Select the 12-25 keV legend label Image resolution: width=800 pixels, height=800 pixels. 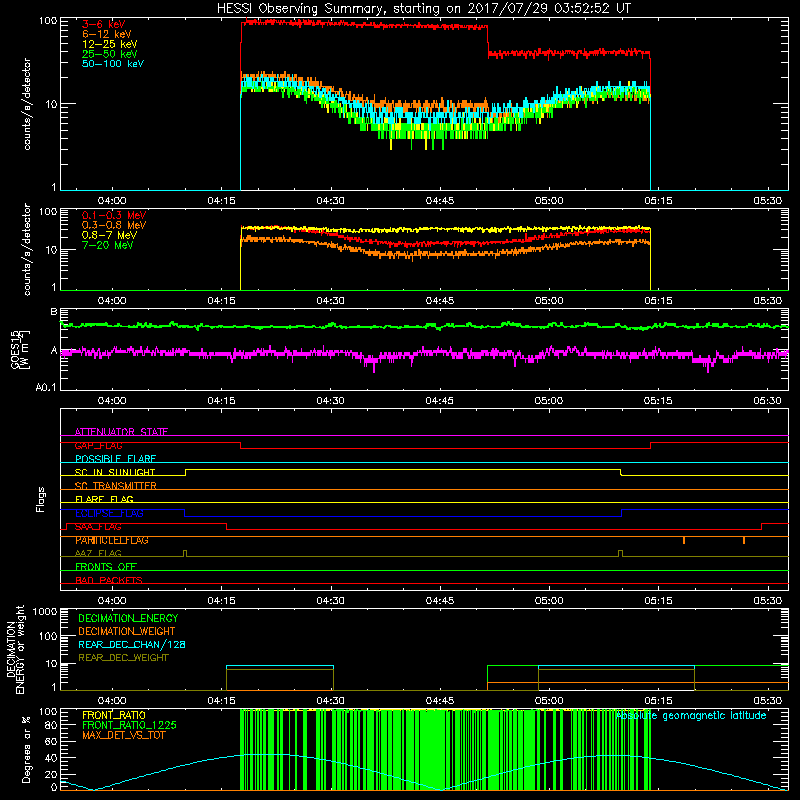point(109,44)
